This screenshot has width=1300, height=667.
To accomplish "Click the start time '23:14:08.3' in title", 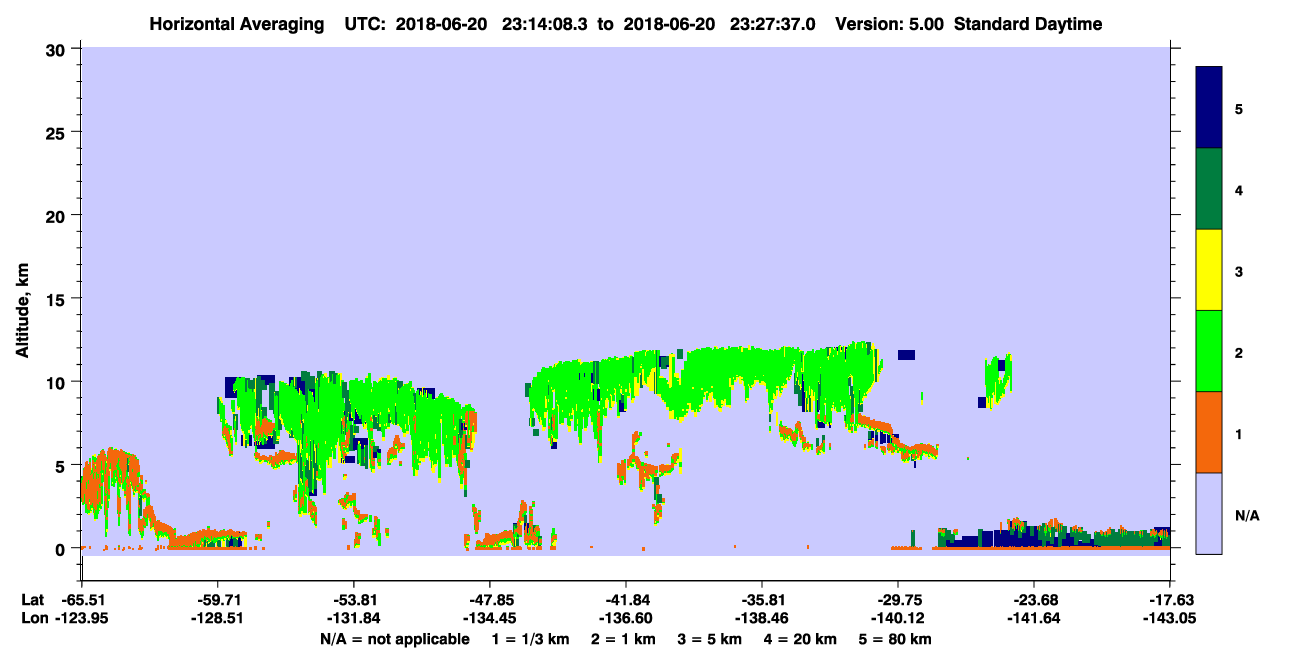I will (544, 24).
